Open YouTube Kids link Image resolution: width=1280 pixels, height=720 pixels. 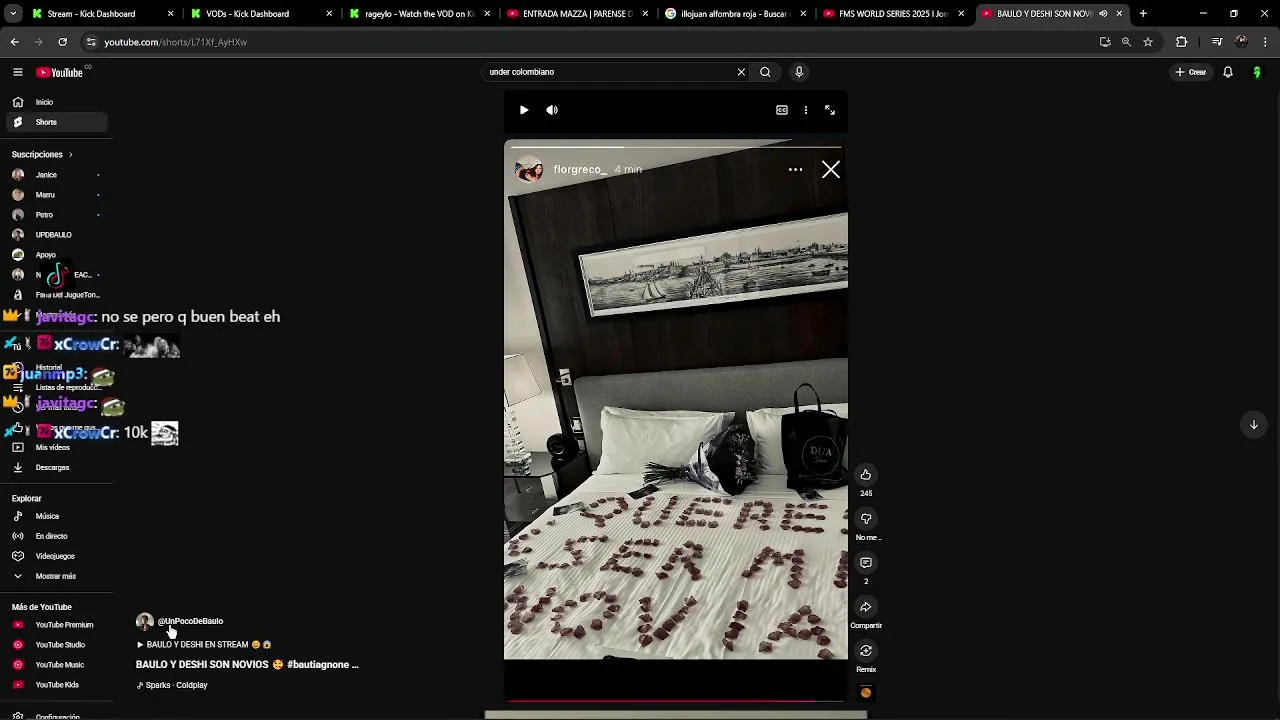click(x=56, y=685)
